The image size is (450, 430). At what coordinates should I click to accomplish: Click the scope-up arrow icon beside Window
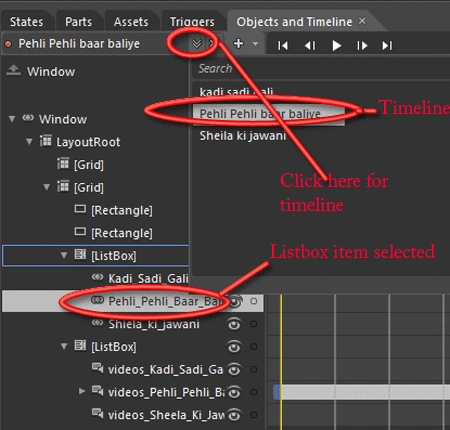13,70
